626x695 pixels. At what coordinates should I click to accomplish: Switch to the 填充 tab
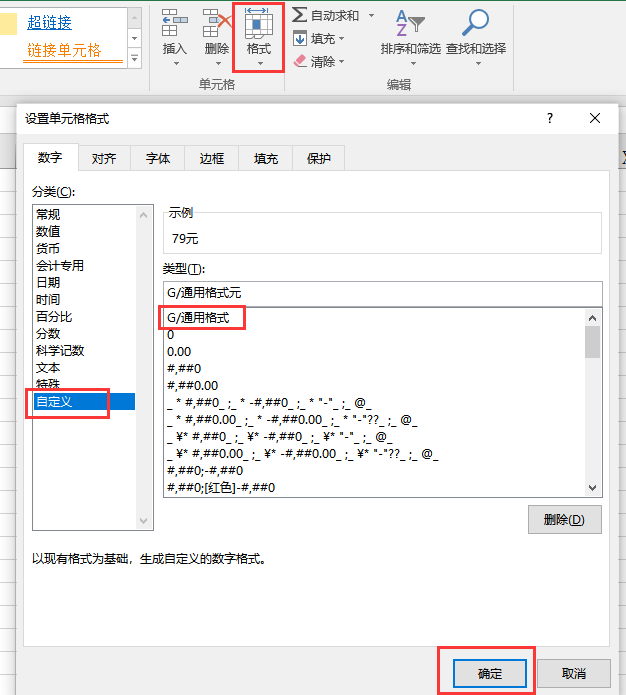coord(266,158)
